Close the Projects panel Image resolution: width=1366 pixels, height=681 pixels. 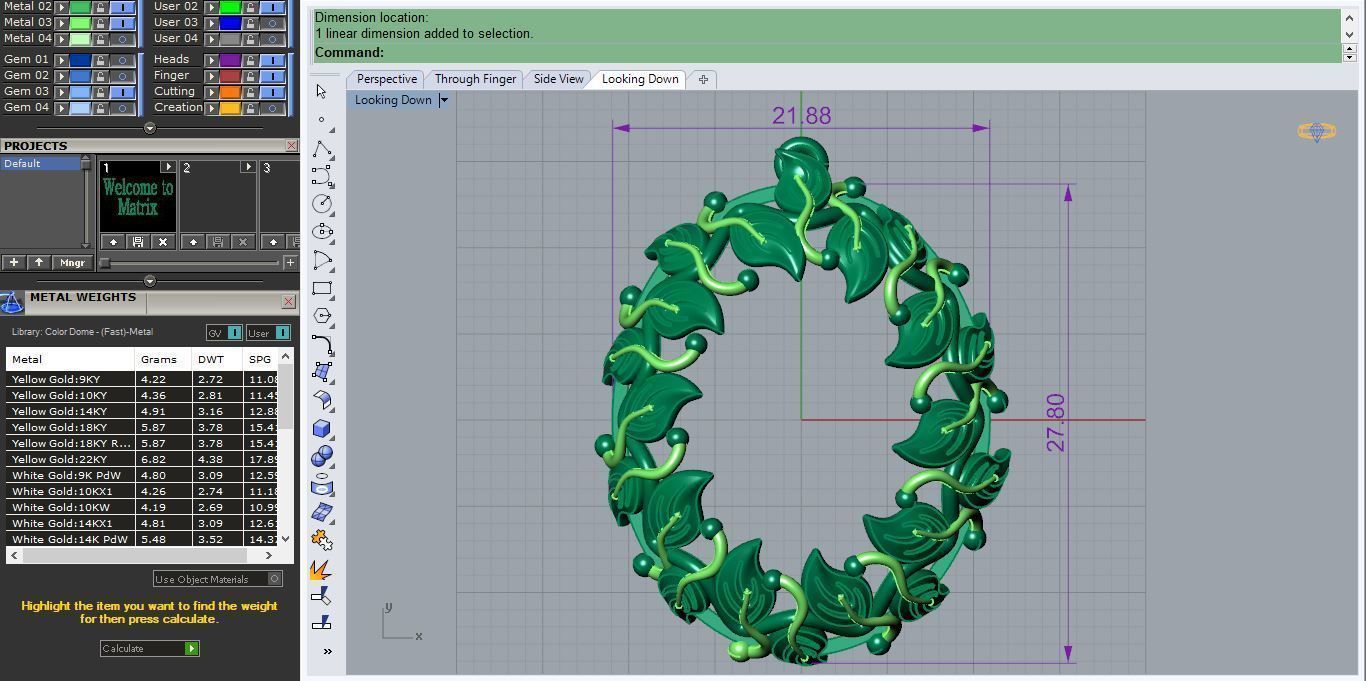click(291, 146)
